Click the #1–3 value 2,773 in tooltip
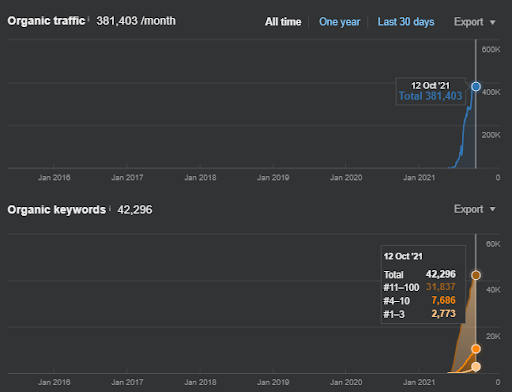Screen dimensions: 512x392 (443, 314)
